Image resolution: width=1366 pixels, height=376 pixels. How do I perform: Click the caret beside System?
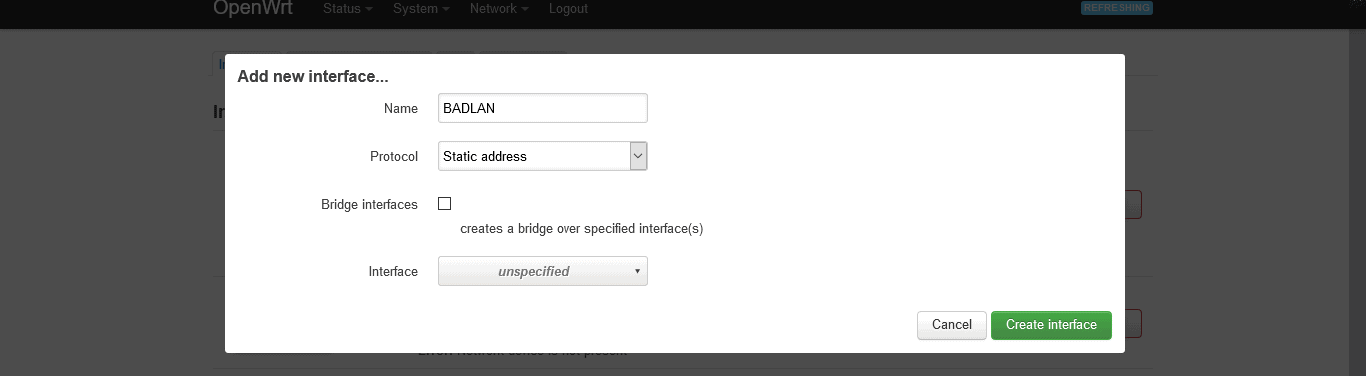point(446,10)
